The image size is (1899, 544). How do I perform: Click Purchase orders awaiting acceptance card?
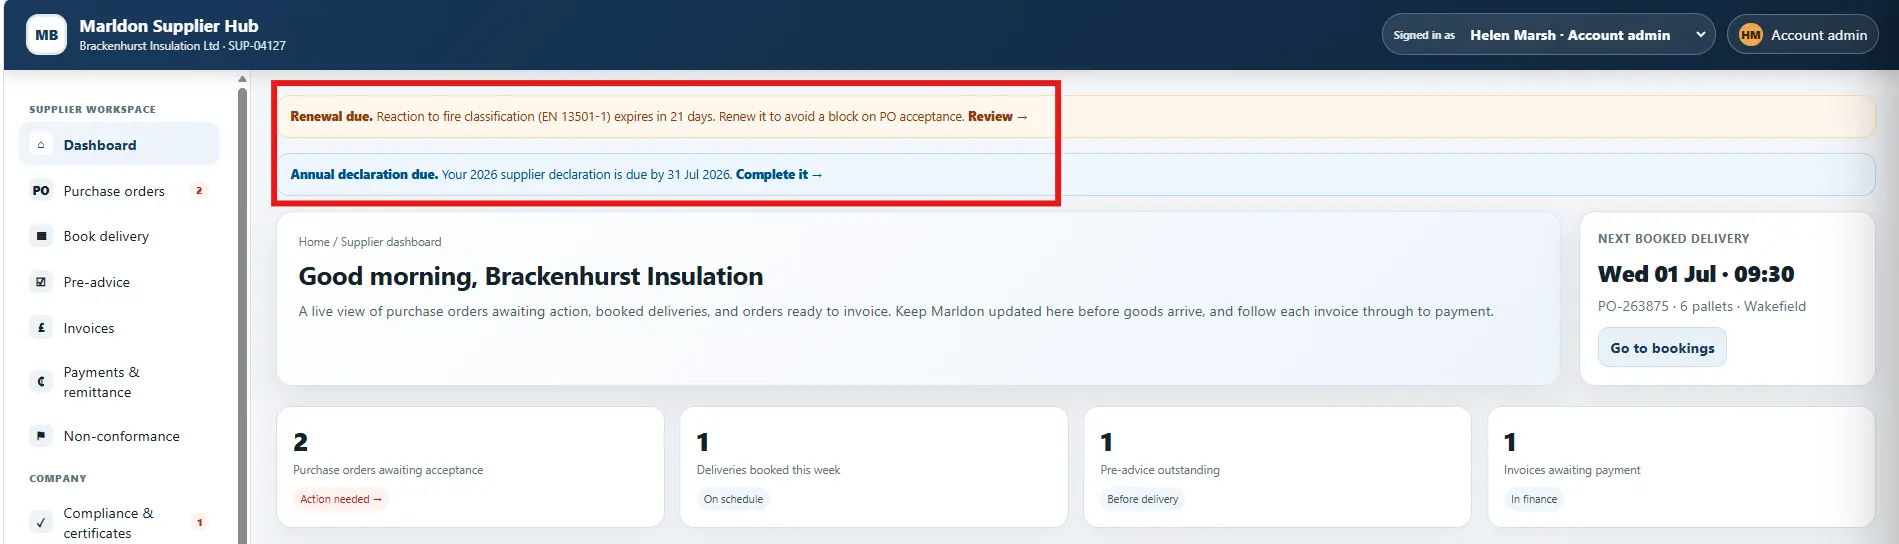click(470, 467)
